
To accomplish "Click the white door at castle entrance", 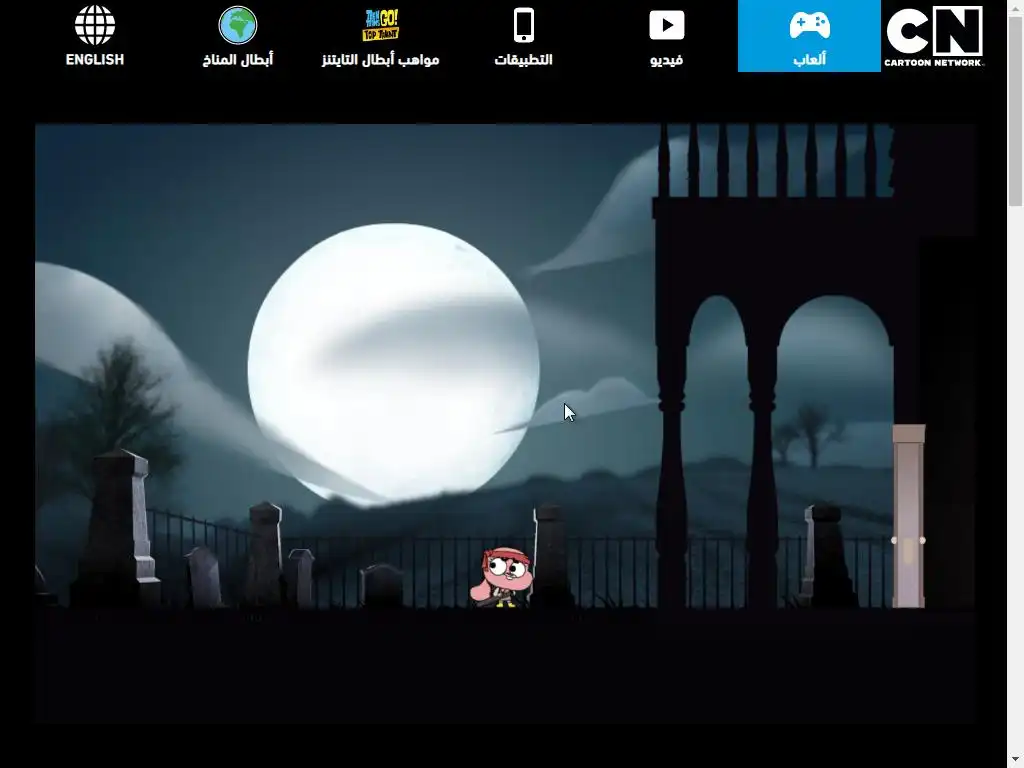I will tap(908, 516).
